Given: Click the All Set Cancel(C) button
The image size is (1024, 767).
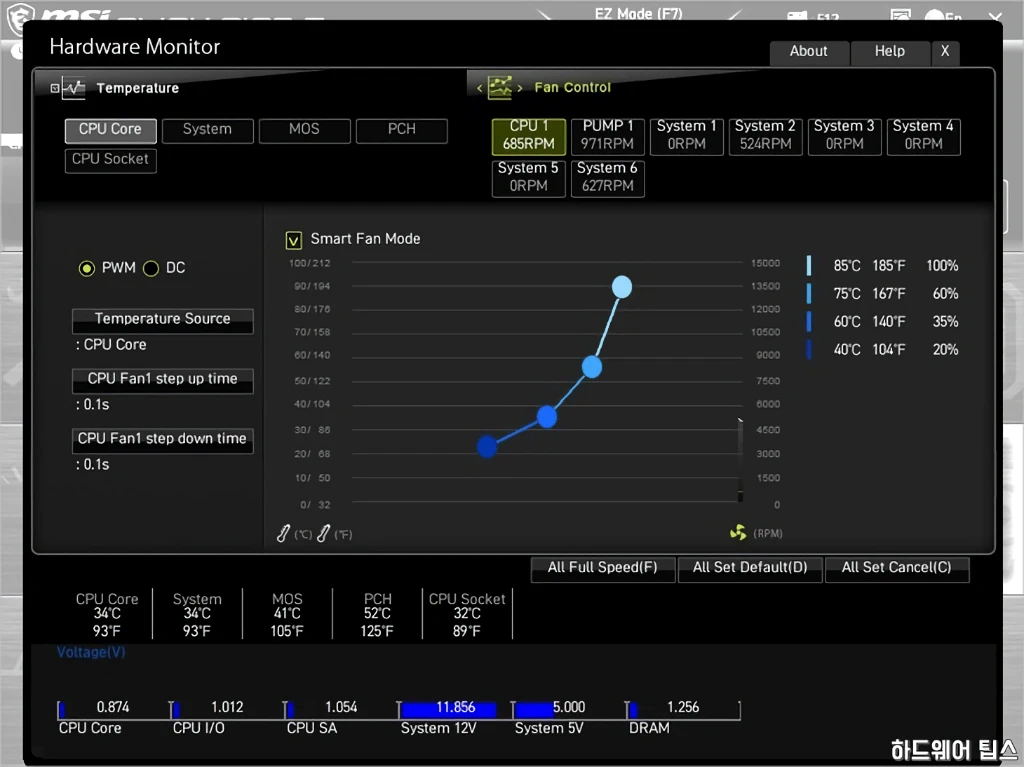Looking at the screenshot, I should click(897, 568).
